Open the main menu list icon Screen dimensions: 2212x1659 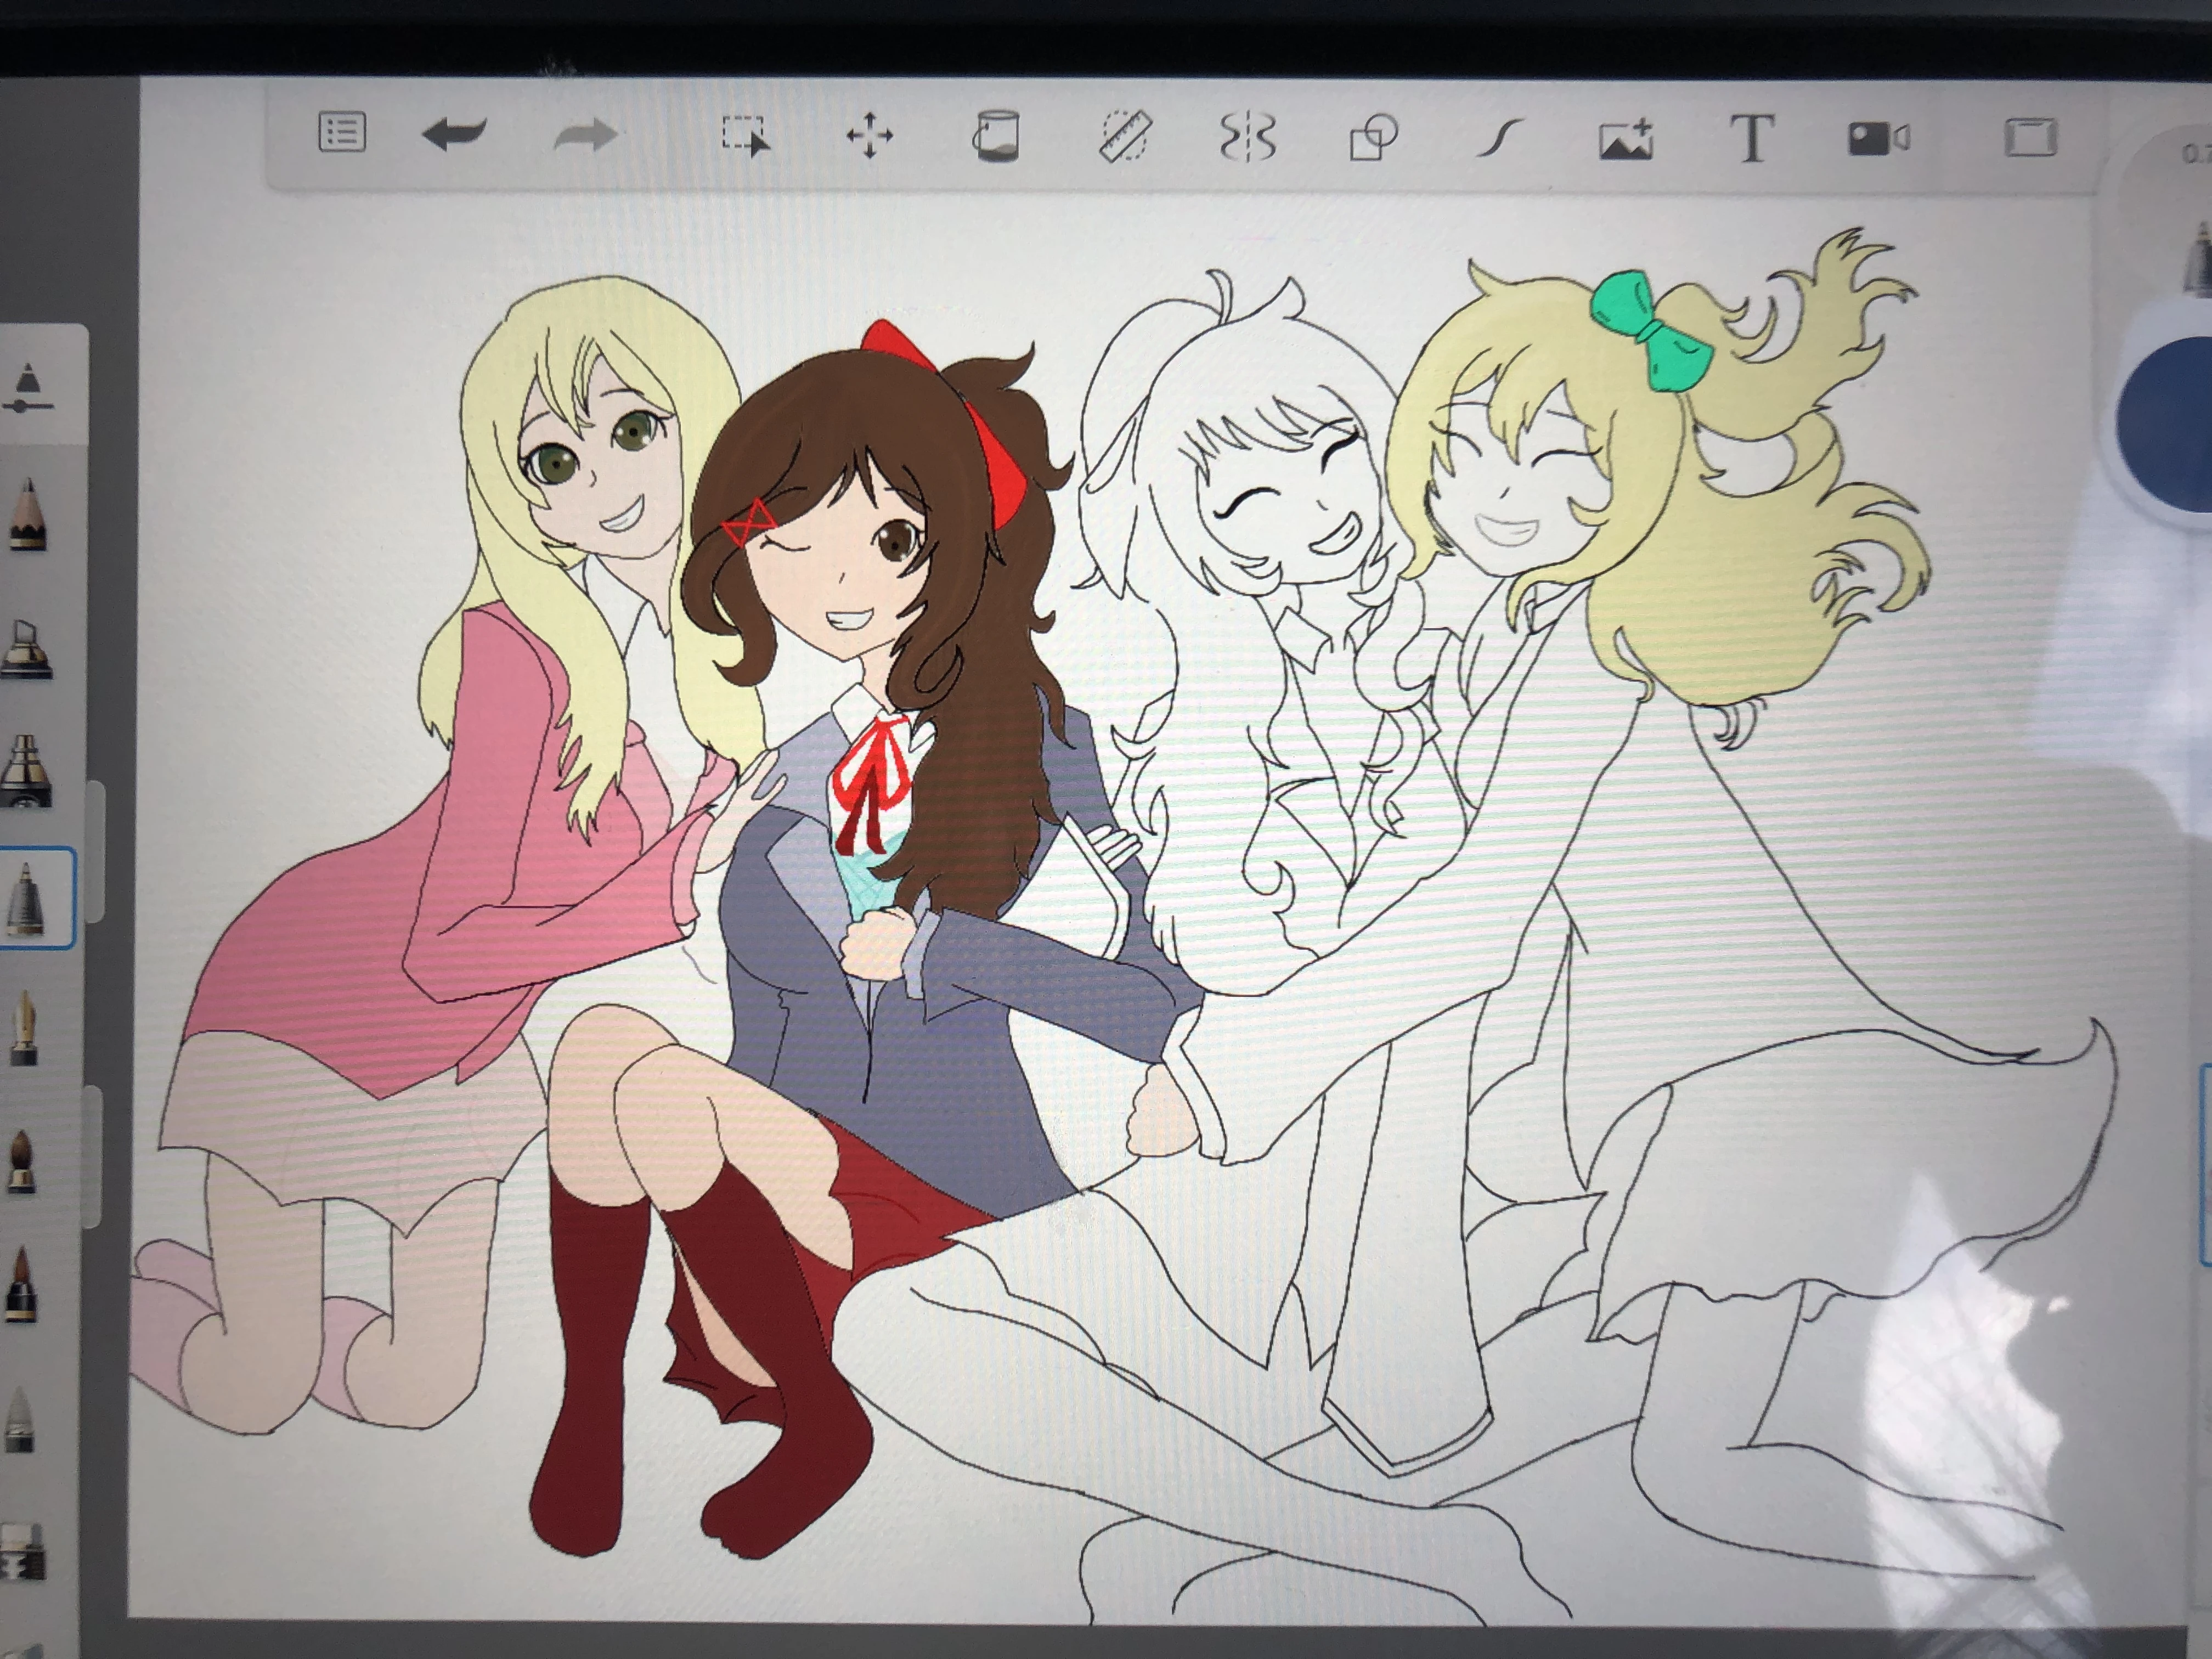pos(342,133)
